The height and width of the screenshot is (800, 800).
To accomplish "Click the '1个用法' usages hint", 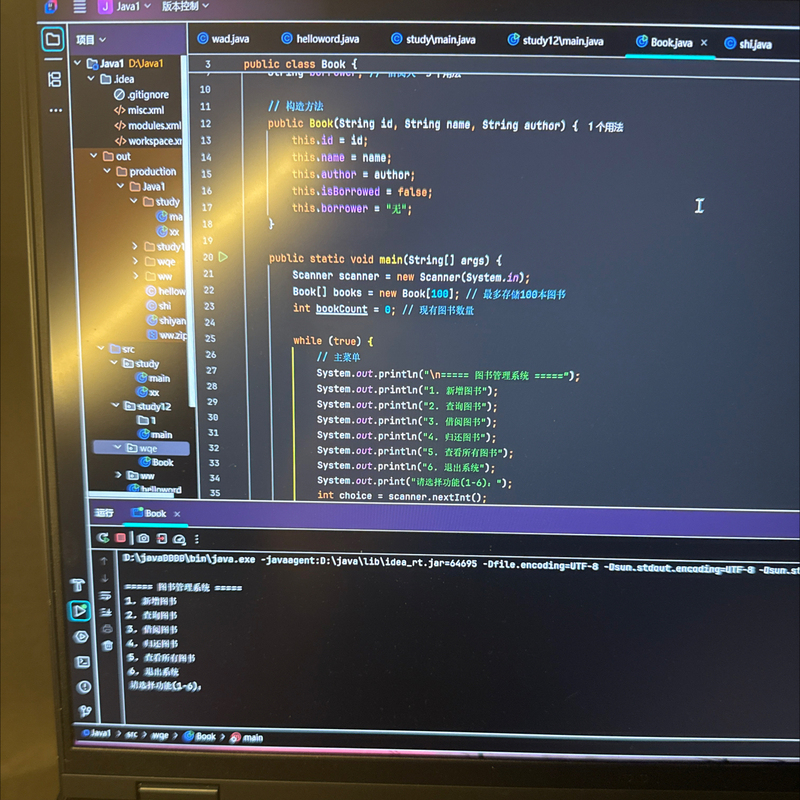I will pyautogui.click(x=605, y=127).
